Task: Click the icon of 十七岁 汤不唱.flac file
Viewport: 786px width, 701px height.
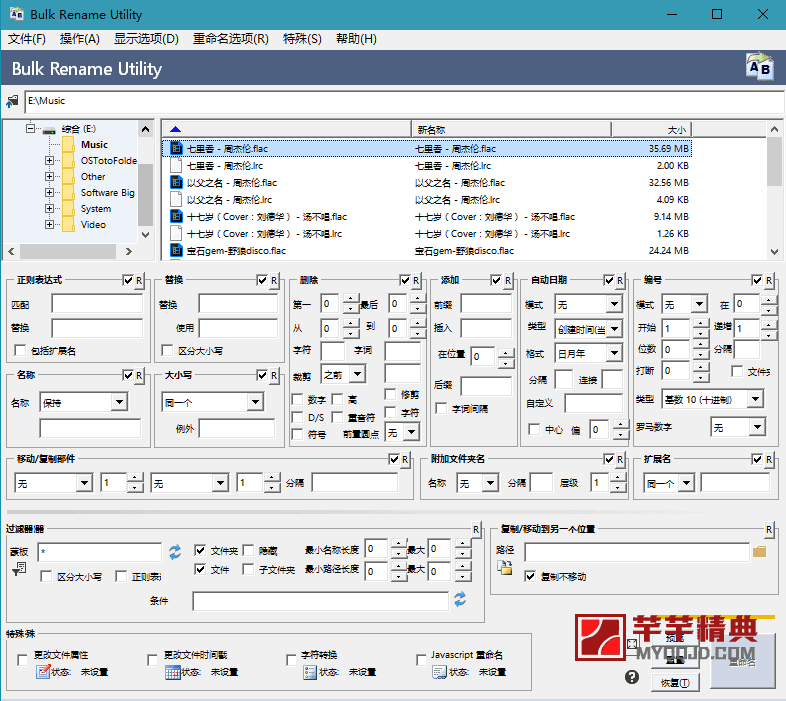Action: tap(176, 217)
